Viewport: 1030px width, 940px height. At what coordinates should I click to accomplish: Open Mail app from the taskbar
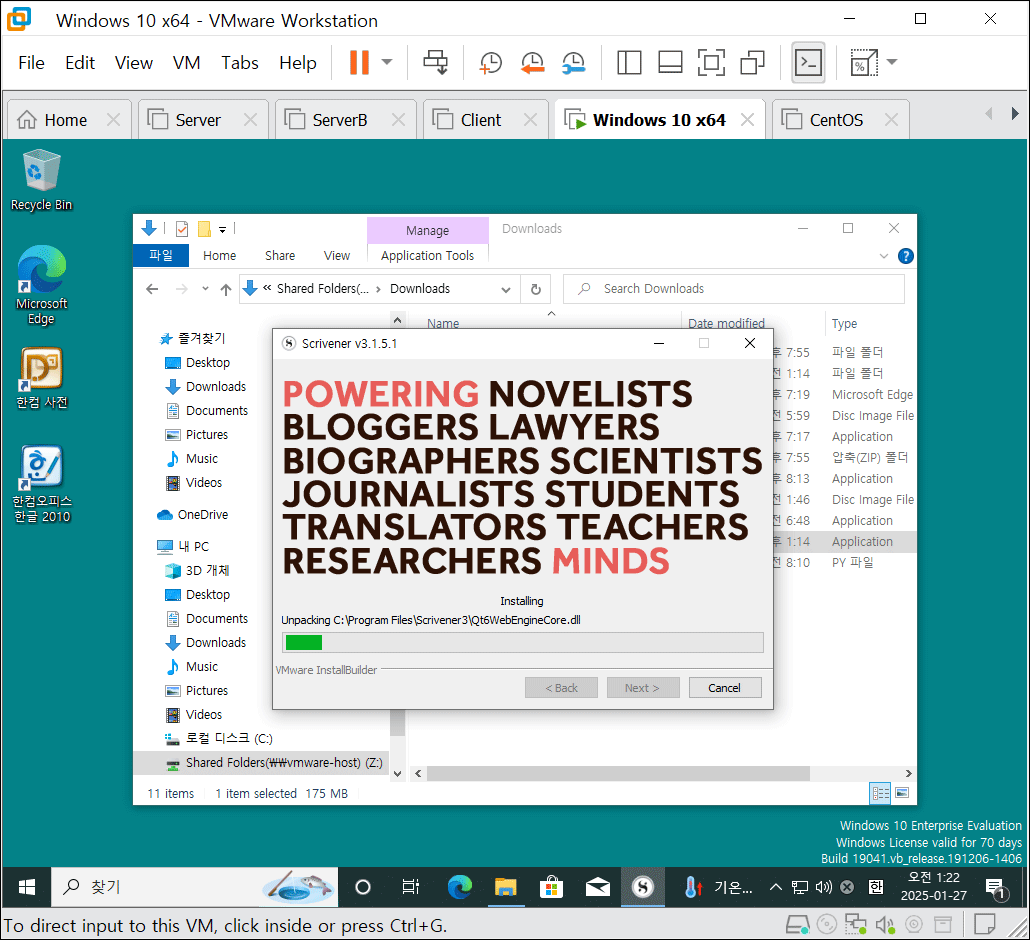[597, 887]
